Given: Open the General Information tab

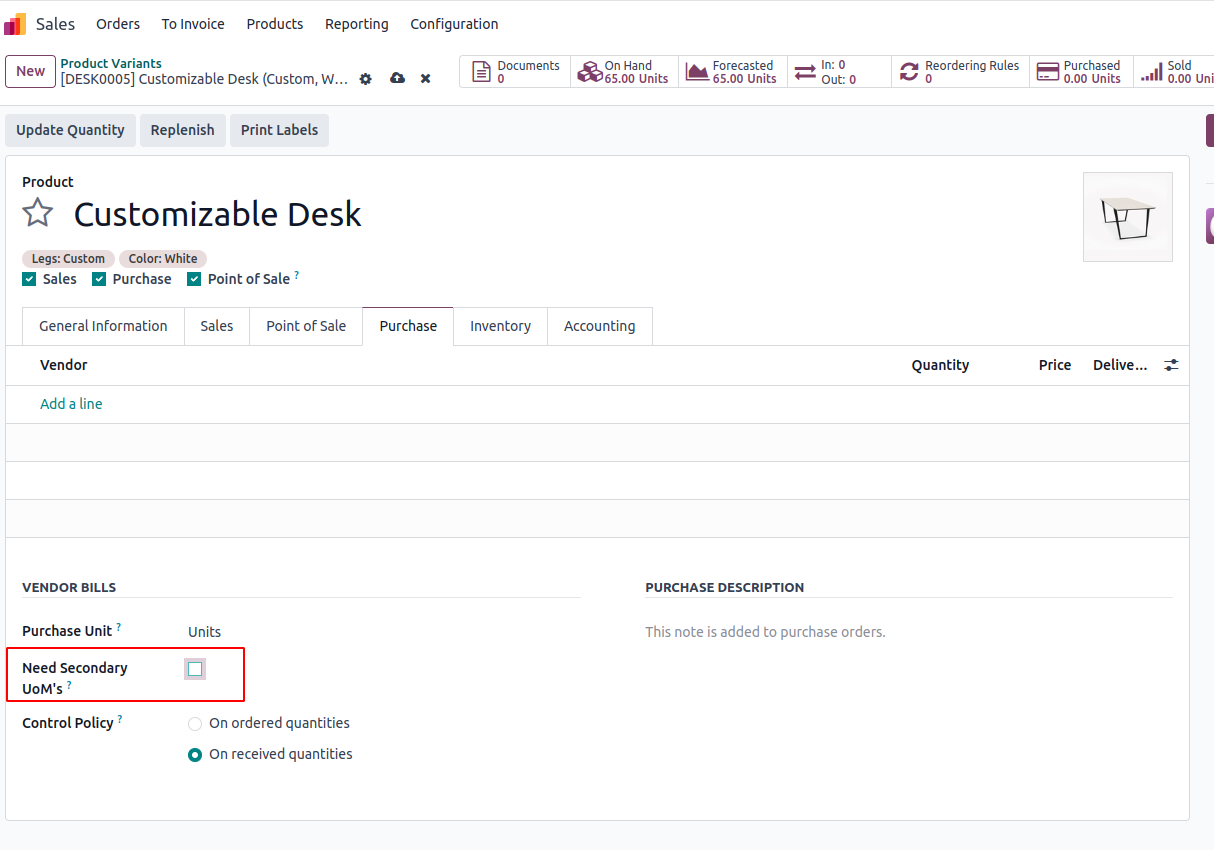Looking at the screenshot, I should [103, 326].
